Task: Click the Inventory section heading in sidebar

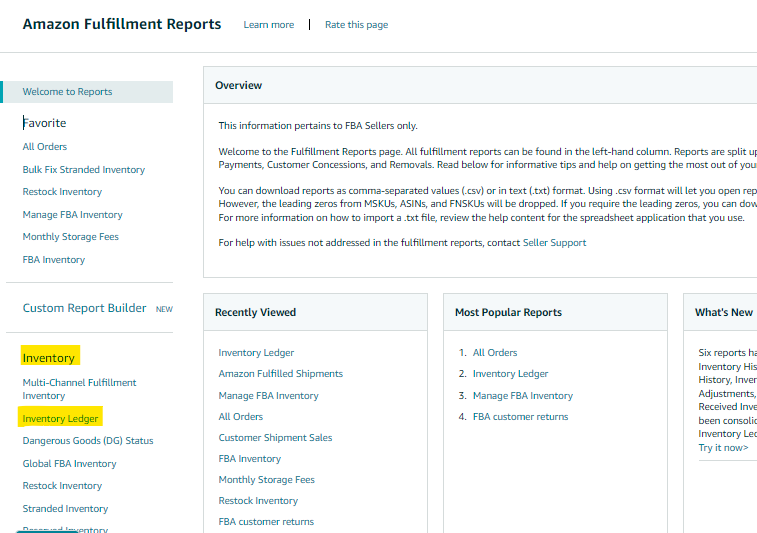Action: tap(48, 358)
